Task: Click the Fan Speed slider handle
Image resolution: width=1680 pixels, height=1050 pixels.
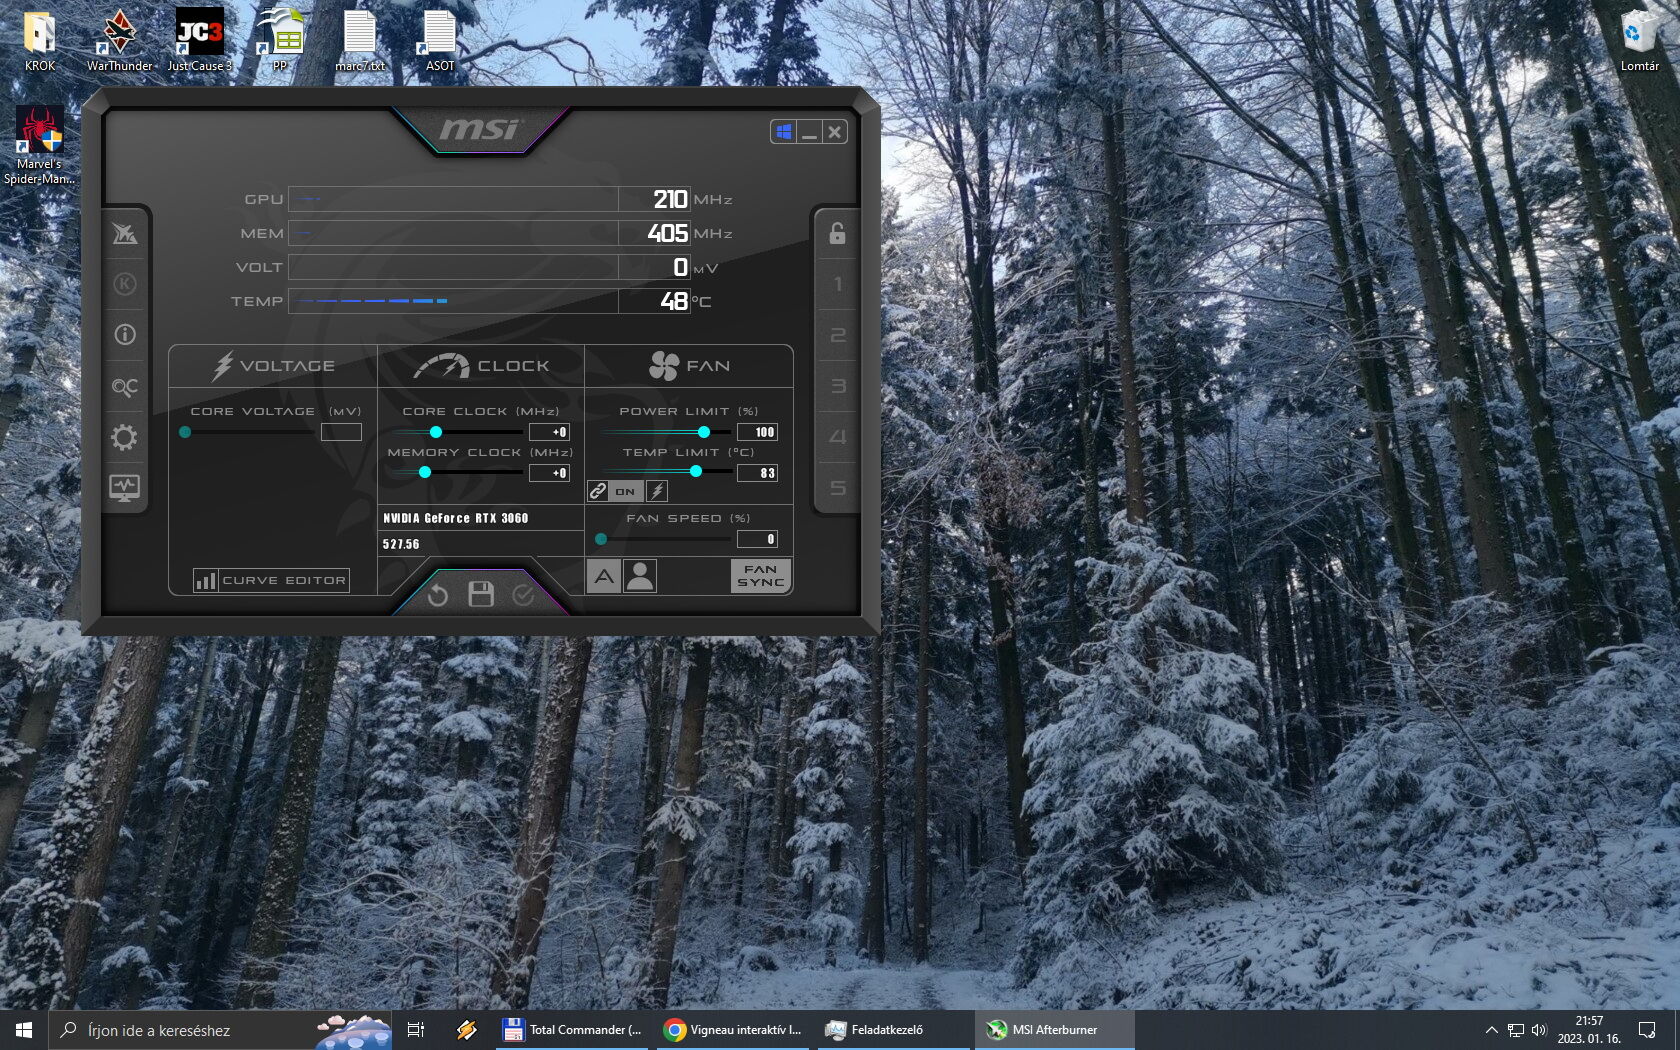Action: (601, 539)
